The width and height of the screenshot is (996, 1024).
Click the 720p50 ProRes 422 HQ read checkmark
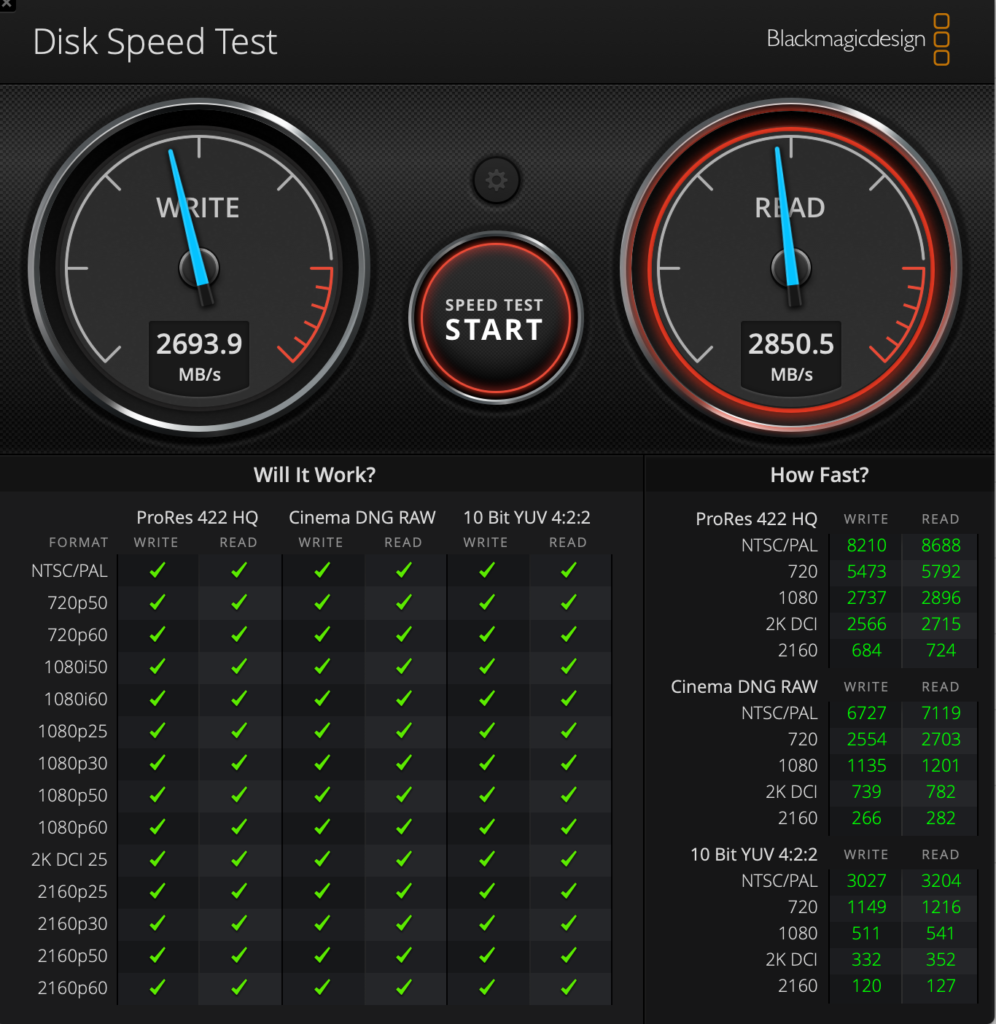[x=239, y=603]
